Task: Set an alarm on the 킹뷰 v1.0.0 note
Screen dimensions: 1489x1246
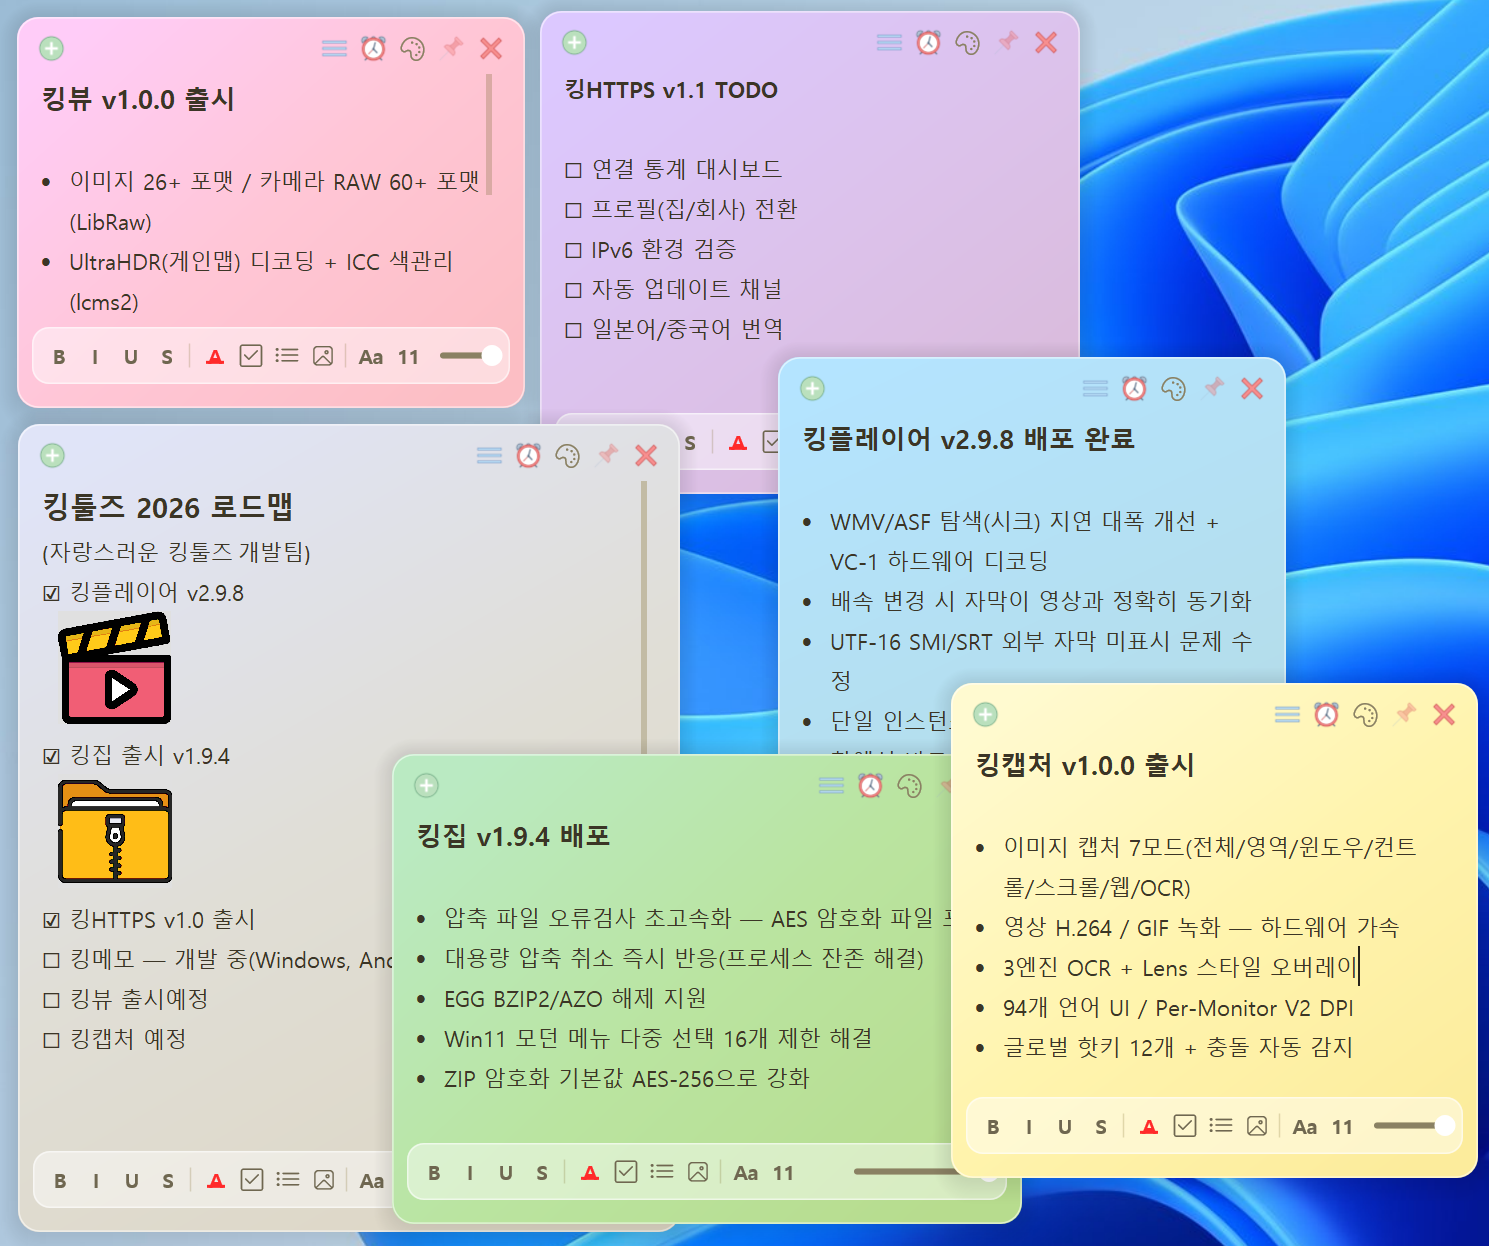Action: click(x=373, y=48)
